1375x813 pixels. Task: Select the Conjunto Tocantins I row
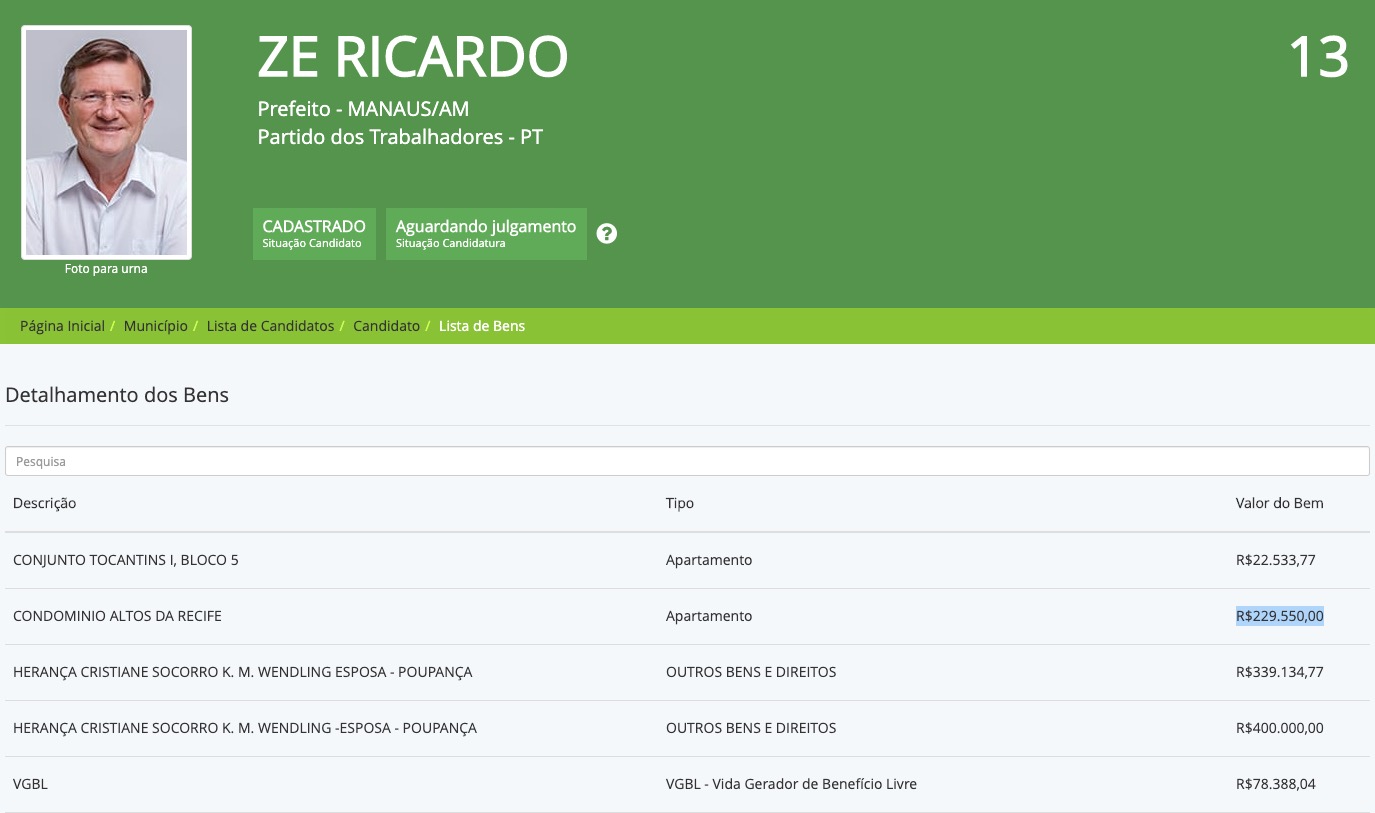[126, 560]
